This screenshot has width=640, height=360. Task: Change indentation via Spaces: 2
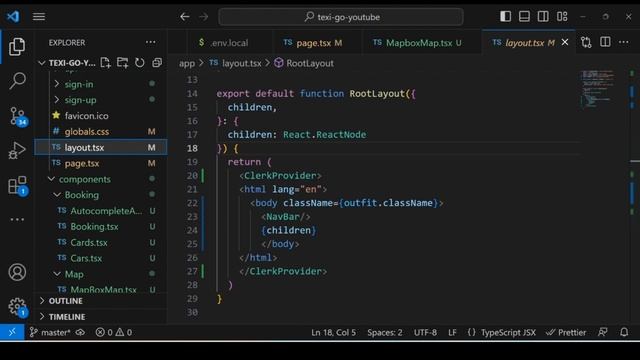tap(384, 333)
